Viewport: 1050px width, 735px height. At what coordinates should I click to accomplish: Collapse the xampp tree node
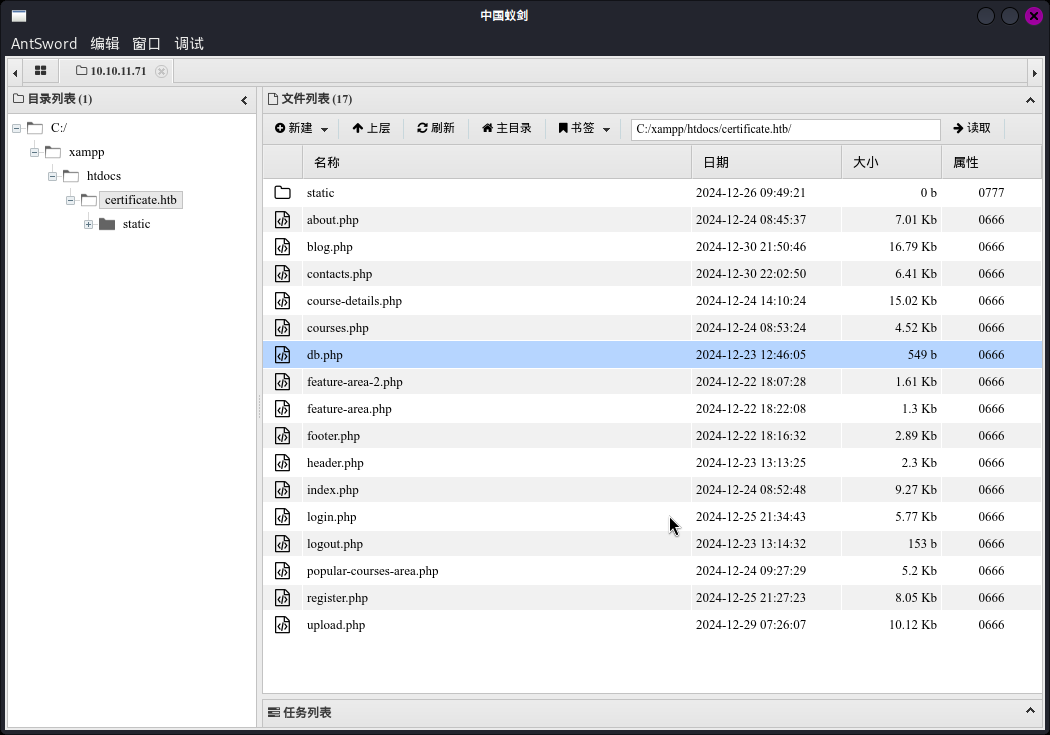coord(35,152)
